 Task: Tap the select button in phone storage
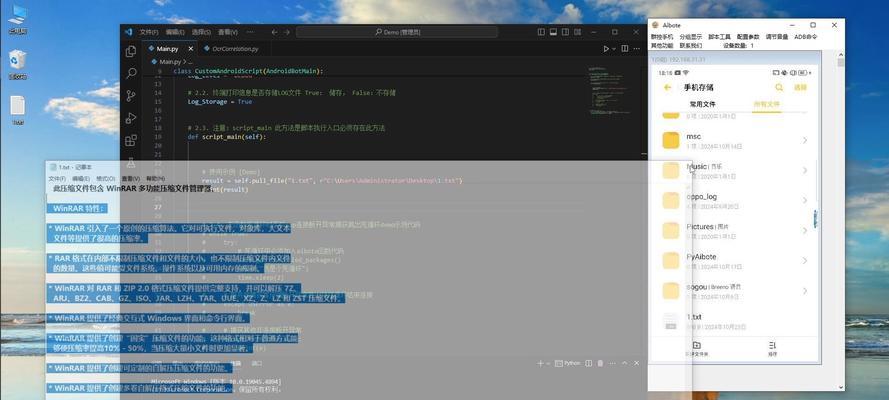[800, 88]
